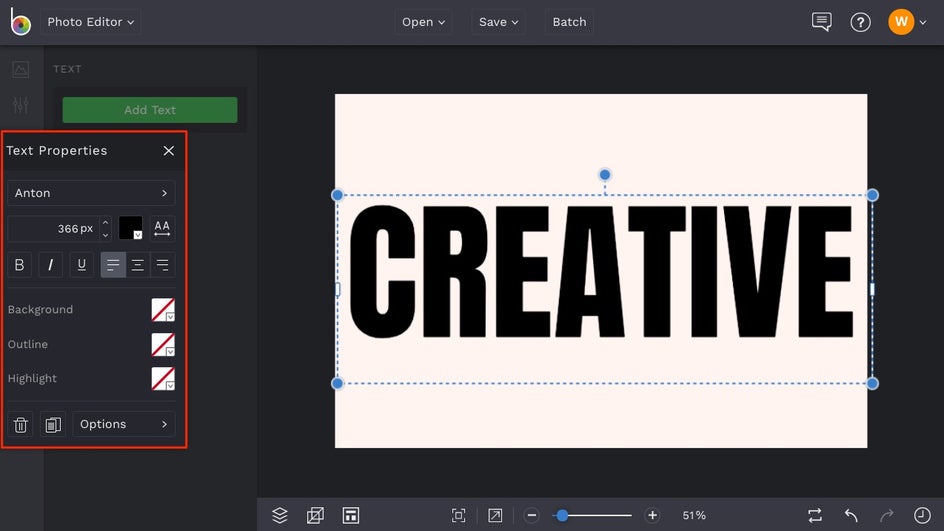This screenshot has height=531, width=944.
Task: Open the Save menu
Action: point(498,22)
